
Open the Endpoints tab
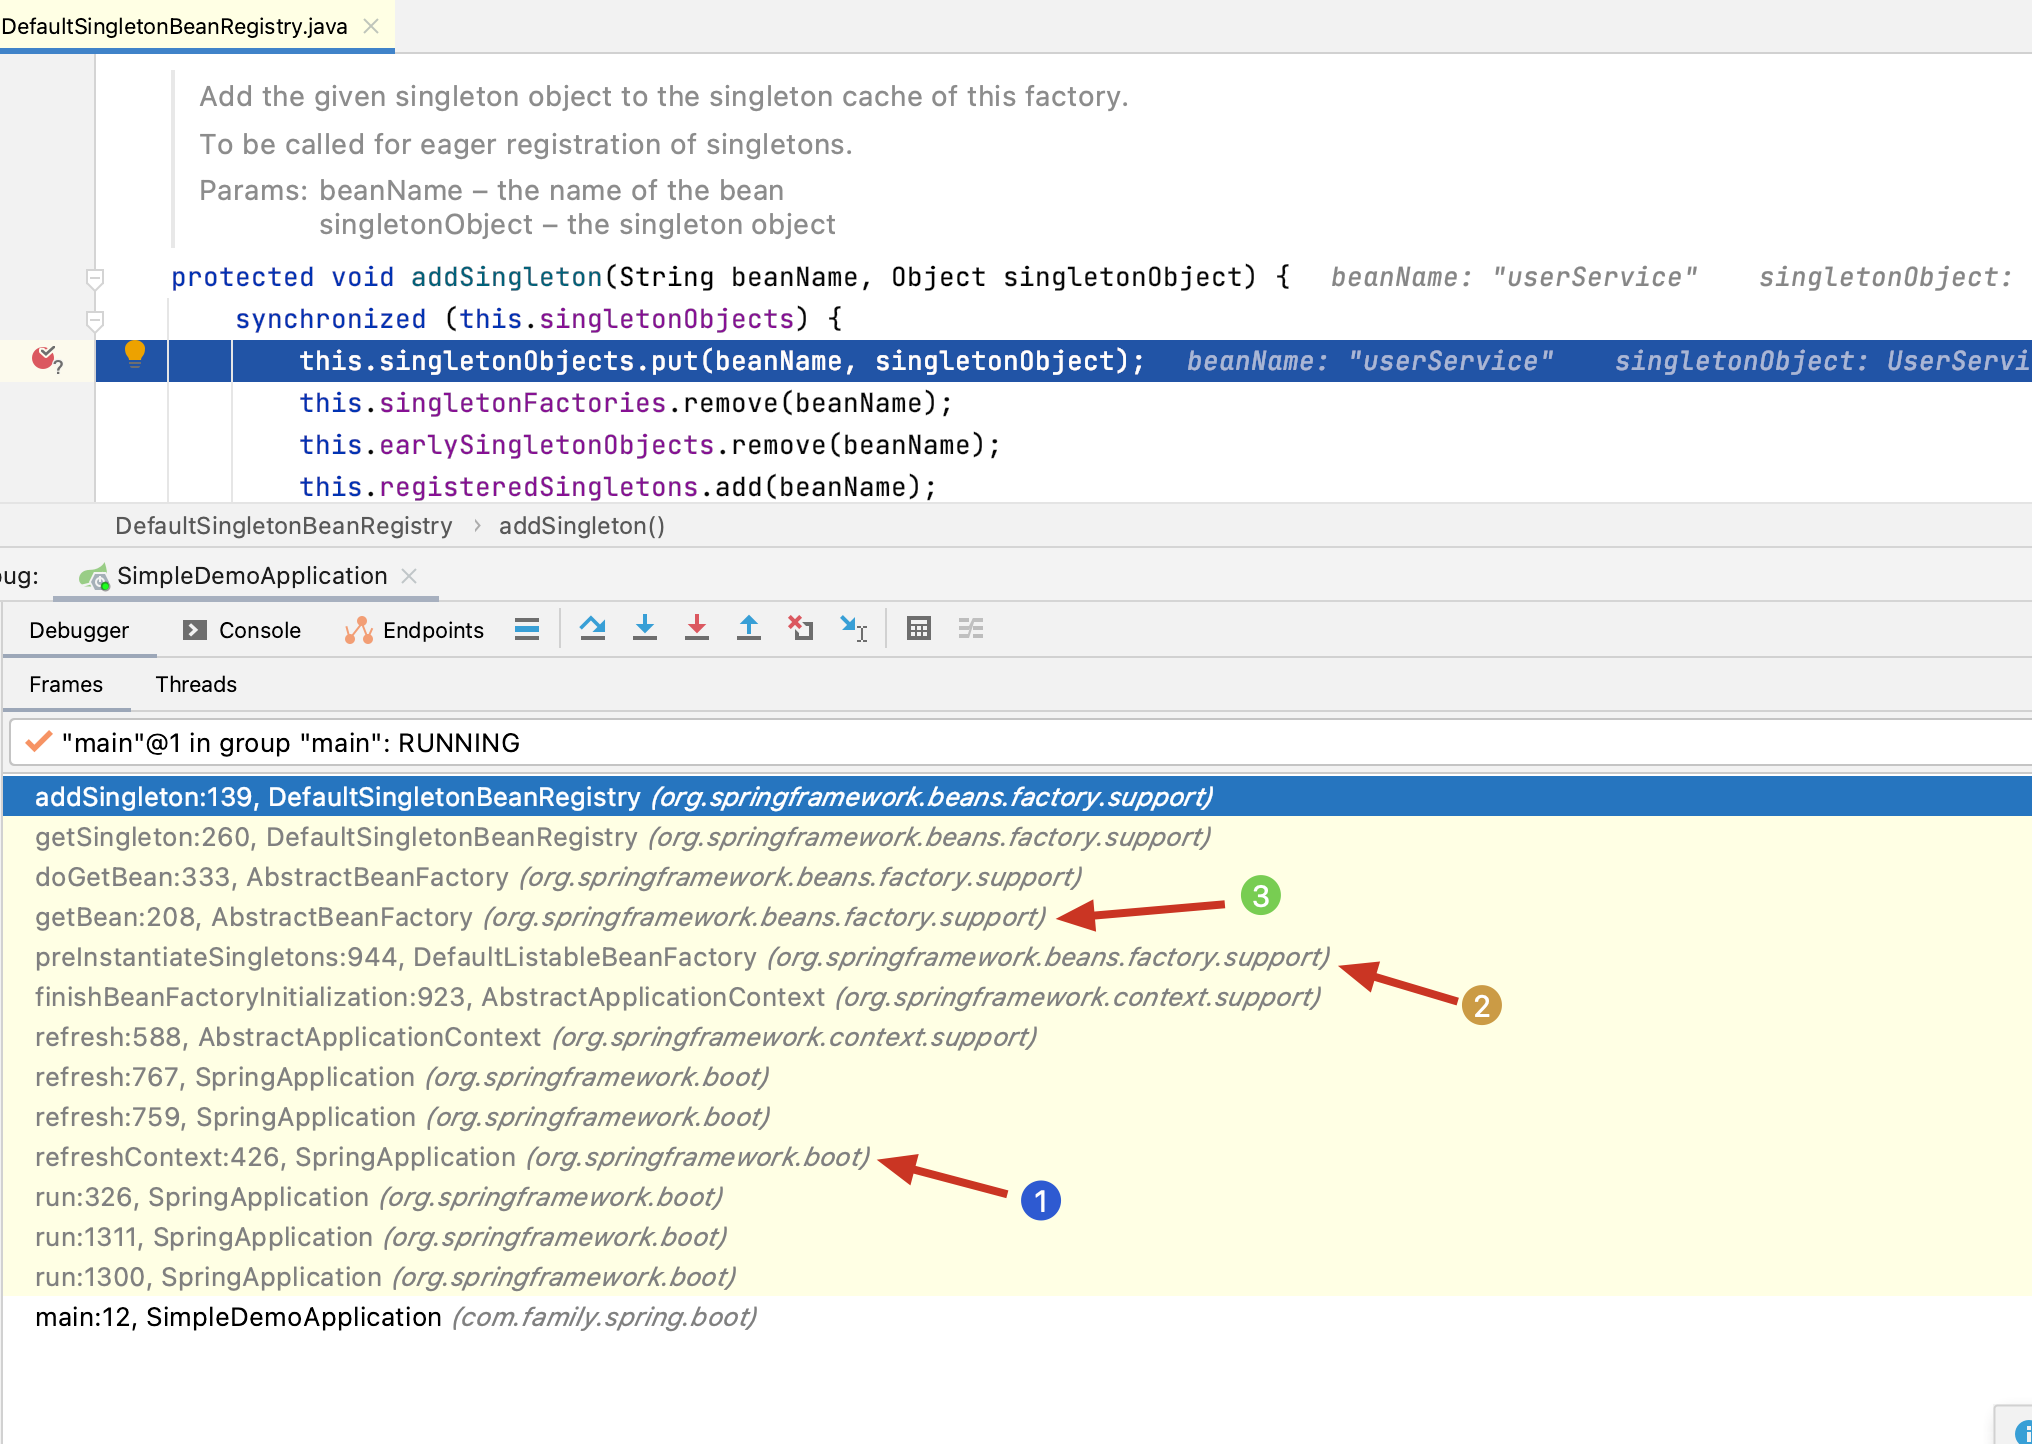pyautogui.click(x=414, y=630)
